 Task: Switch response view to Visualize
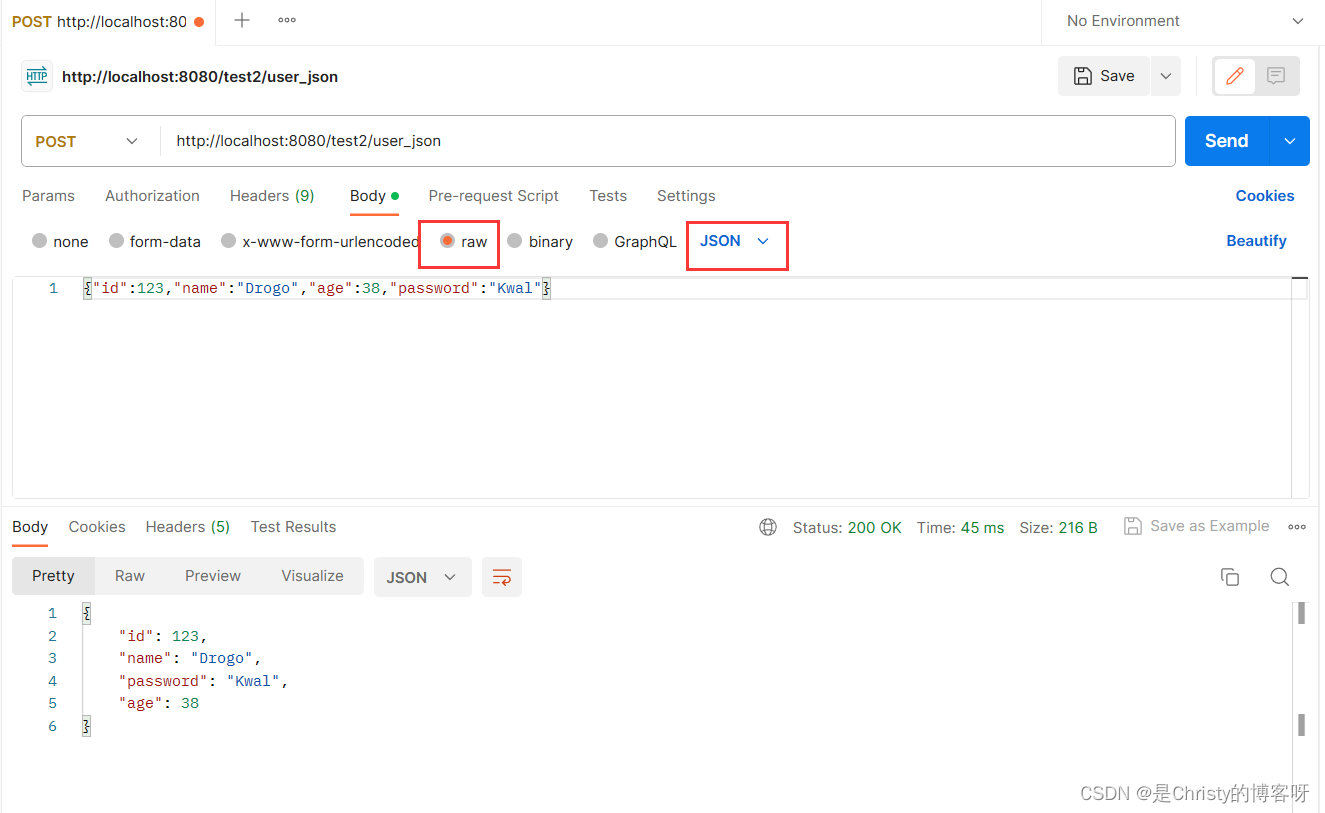coord(312,576)
